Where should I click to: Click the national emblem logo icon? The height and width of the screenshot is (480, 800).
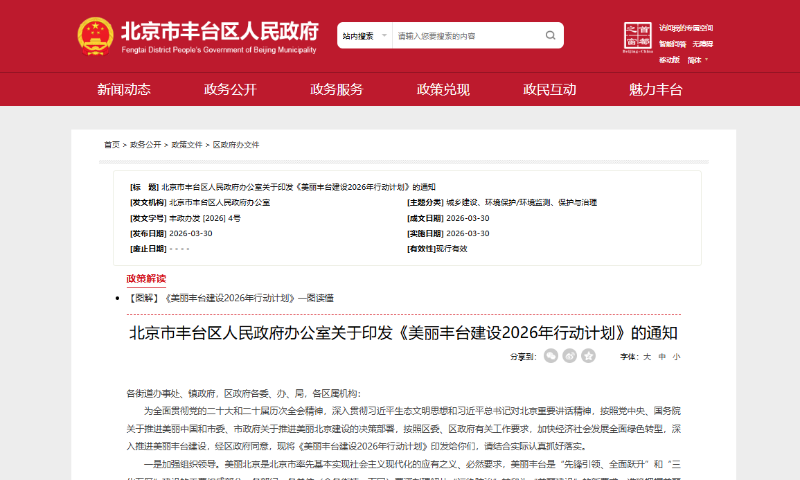tap(95, 35)
